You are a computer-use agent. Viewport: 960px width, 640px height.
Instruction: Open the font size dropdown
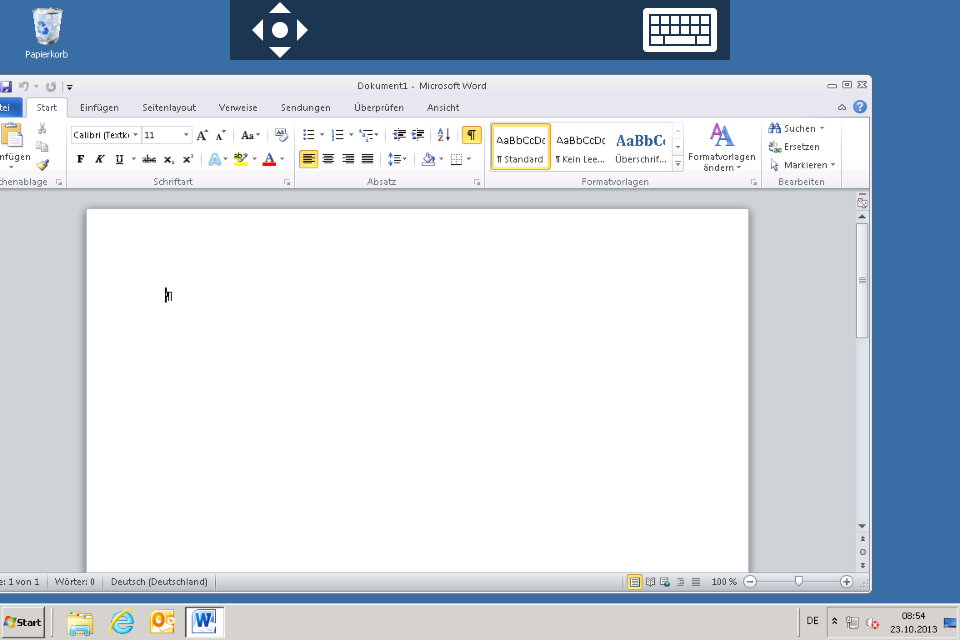(x=186, y=135)
